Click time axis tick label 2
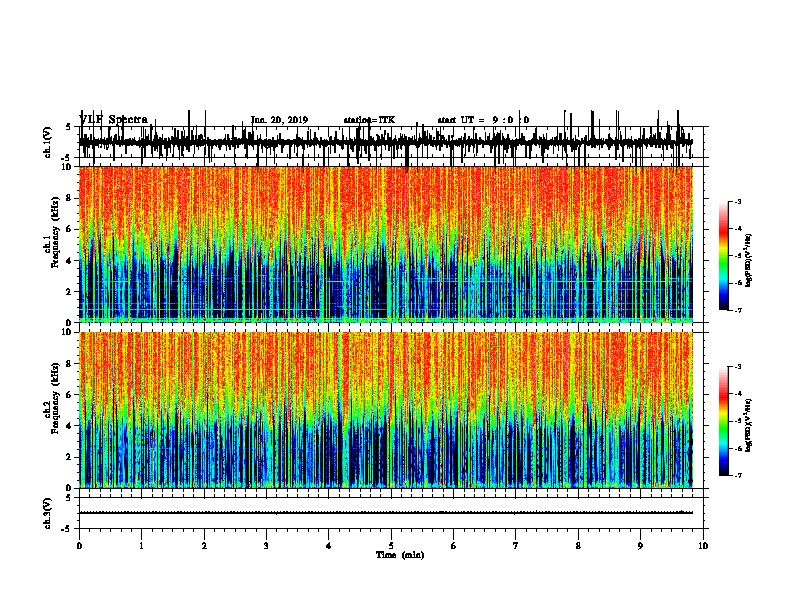 point(204,546)
